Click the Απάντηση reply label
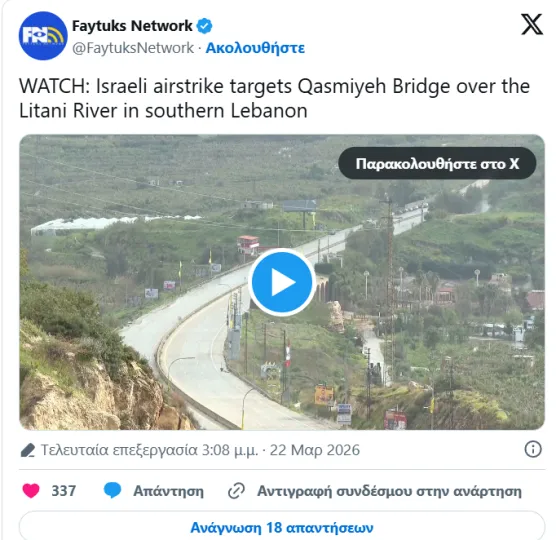The height and width of the screenshot is (540, 556). coord(168,491)
